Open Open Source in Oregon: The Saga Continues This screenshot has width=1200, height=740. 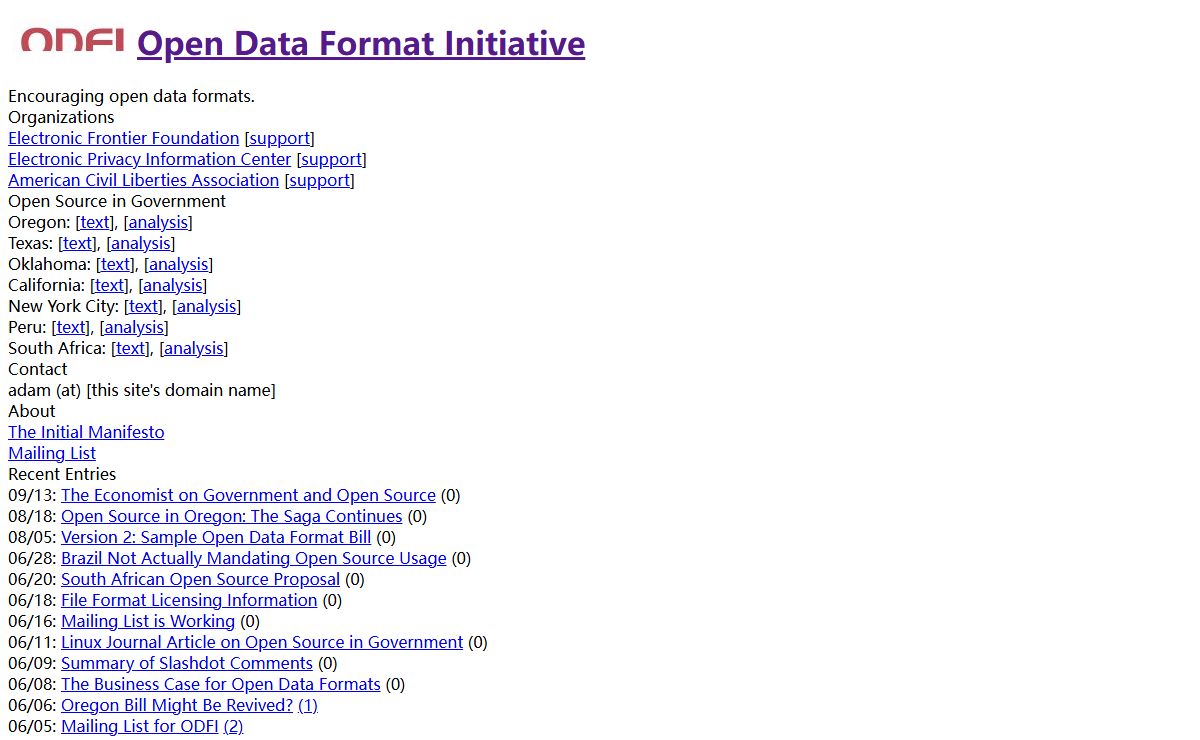coord(231,516)
